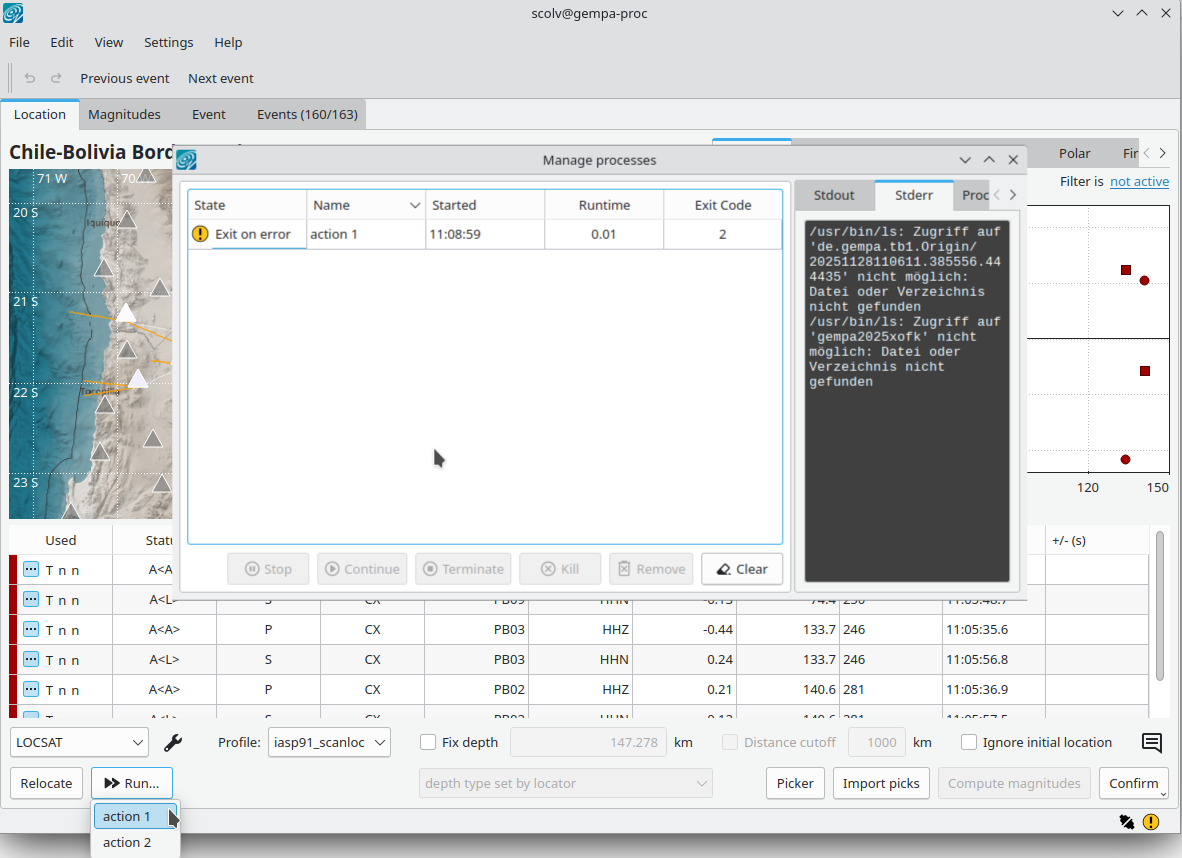
Task: Click the wrench icon for locator settings
Action: point(173,743)
